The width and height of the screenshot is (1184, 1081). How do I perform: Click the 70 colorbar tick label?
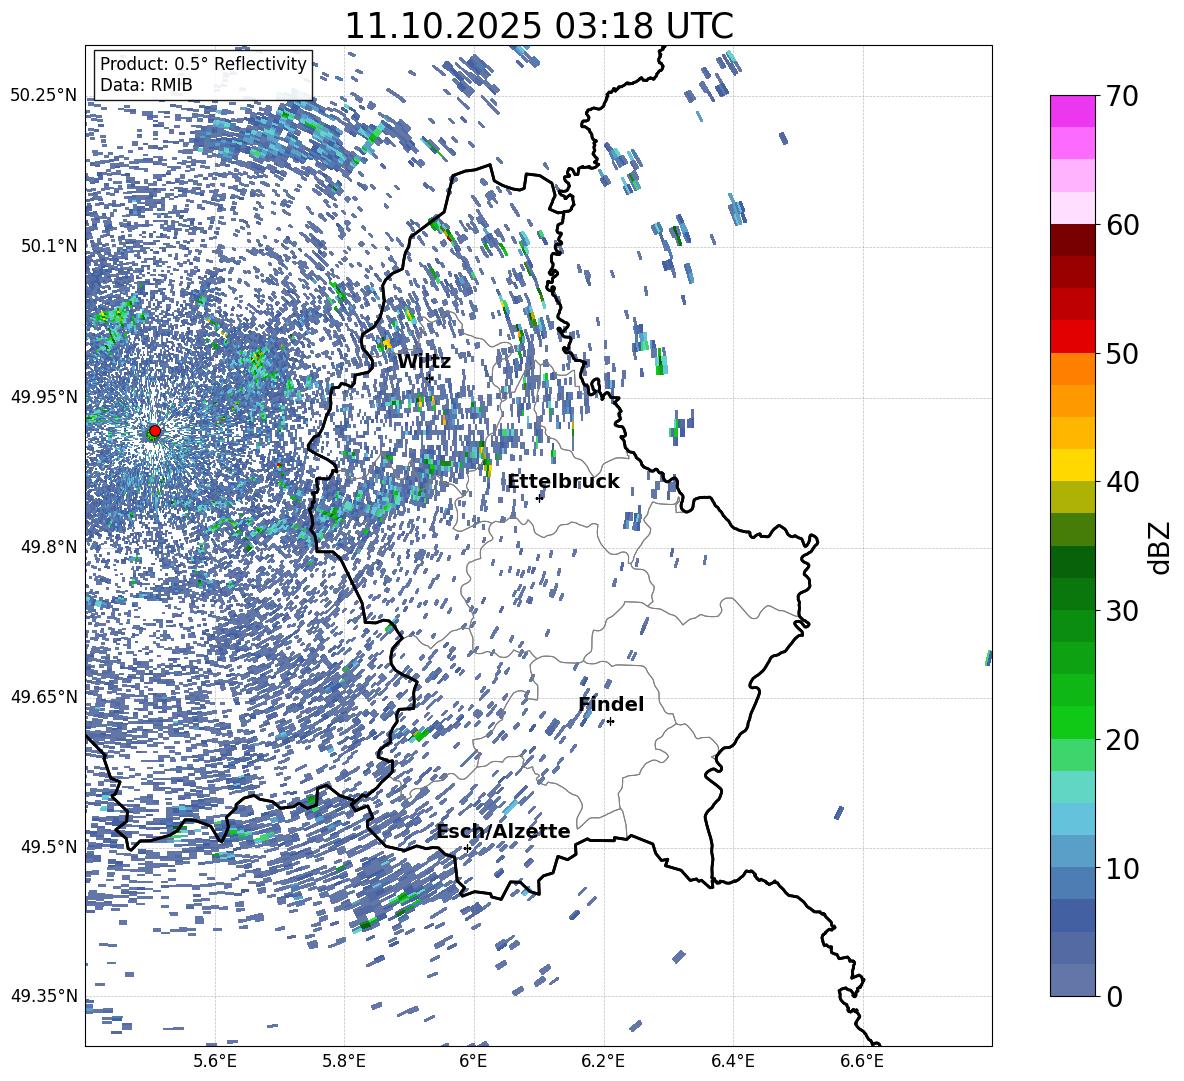[x=1122, y=97]
